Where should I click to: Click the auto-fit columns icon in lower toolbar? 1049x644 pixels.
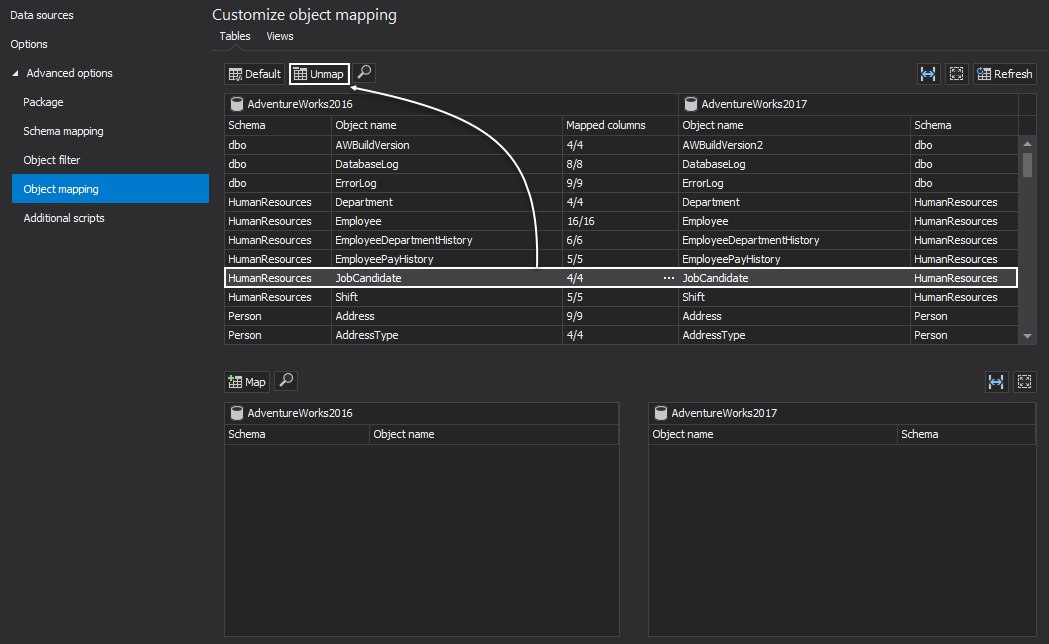pos(996,381)
